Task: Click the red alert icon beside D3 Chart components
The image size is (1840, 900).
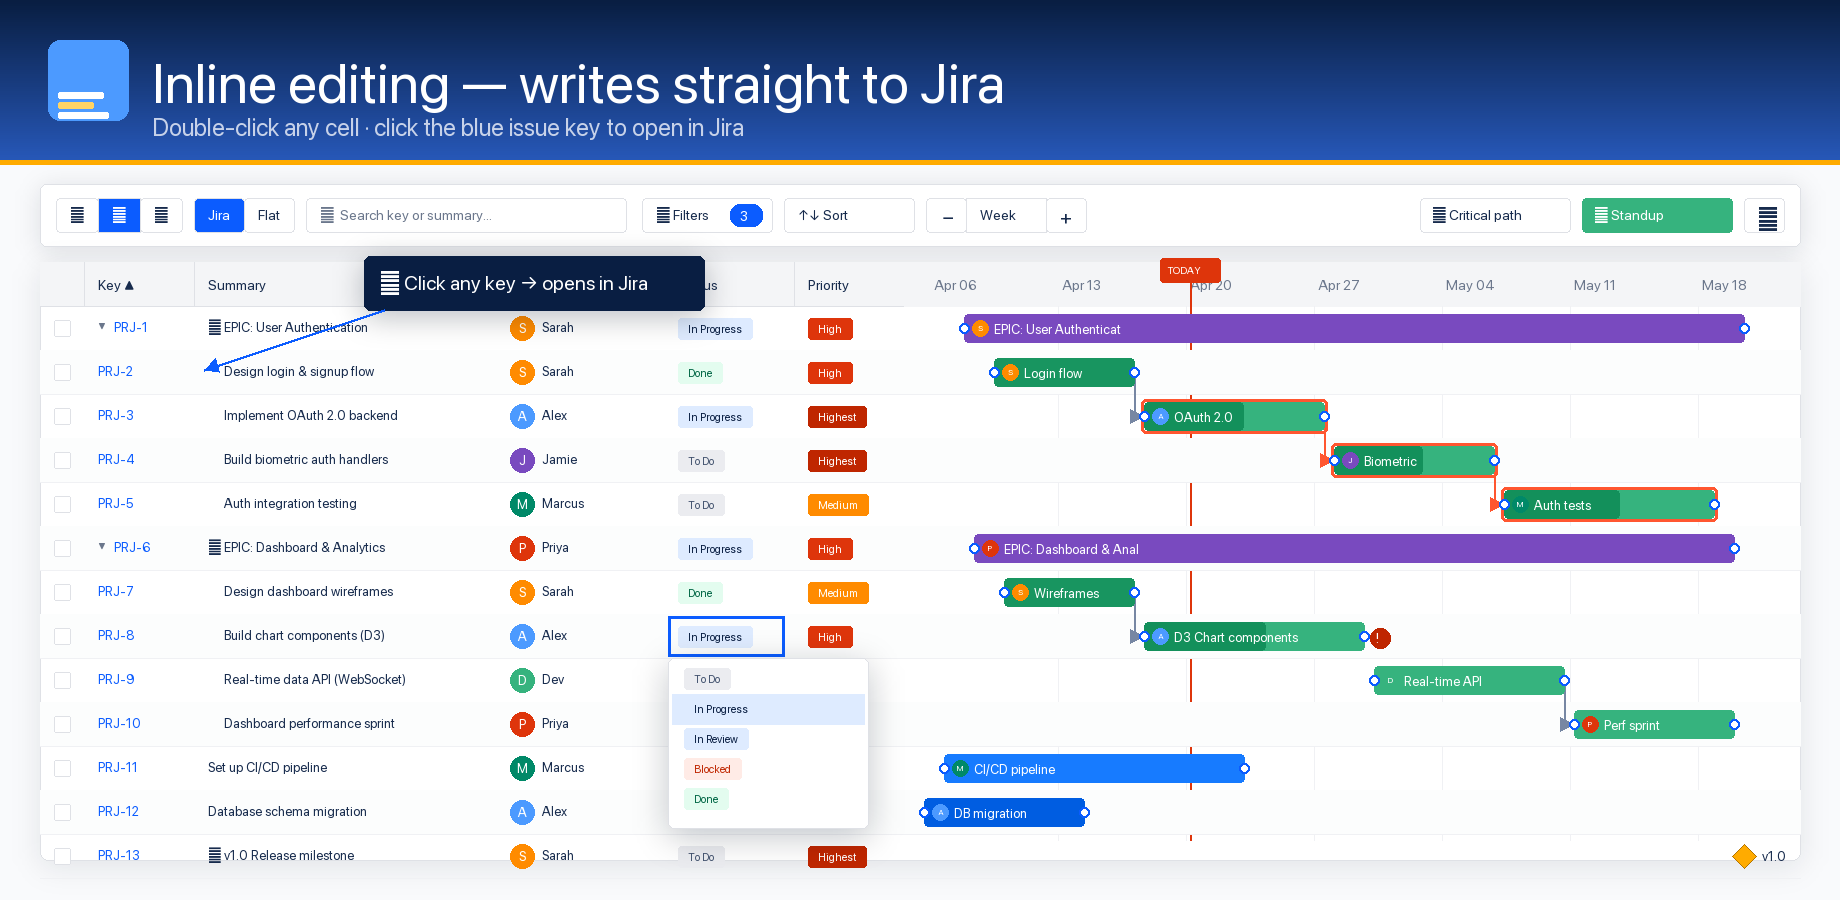Action: tap(1380, 637)
